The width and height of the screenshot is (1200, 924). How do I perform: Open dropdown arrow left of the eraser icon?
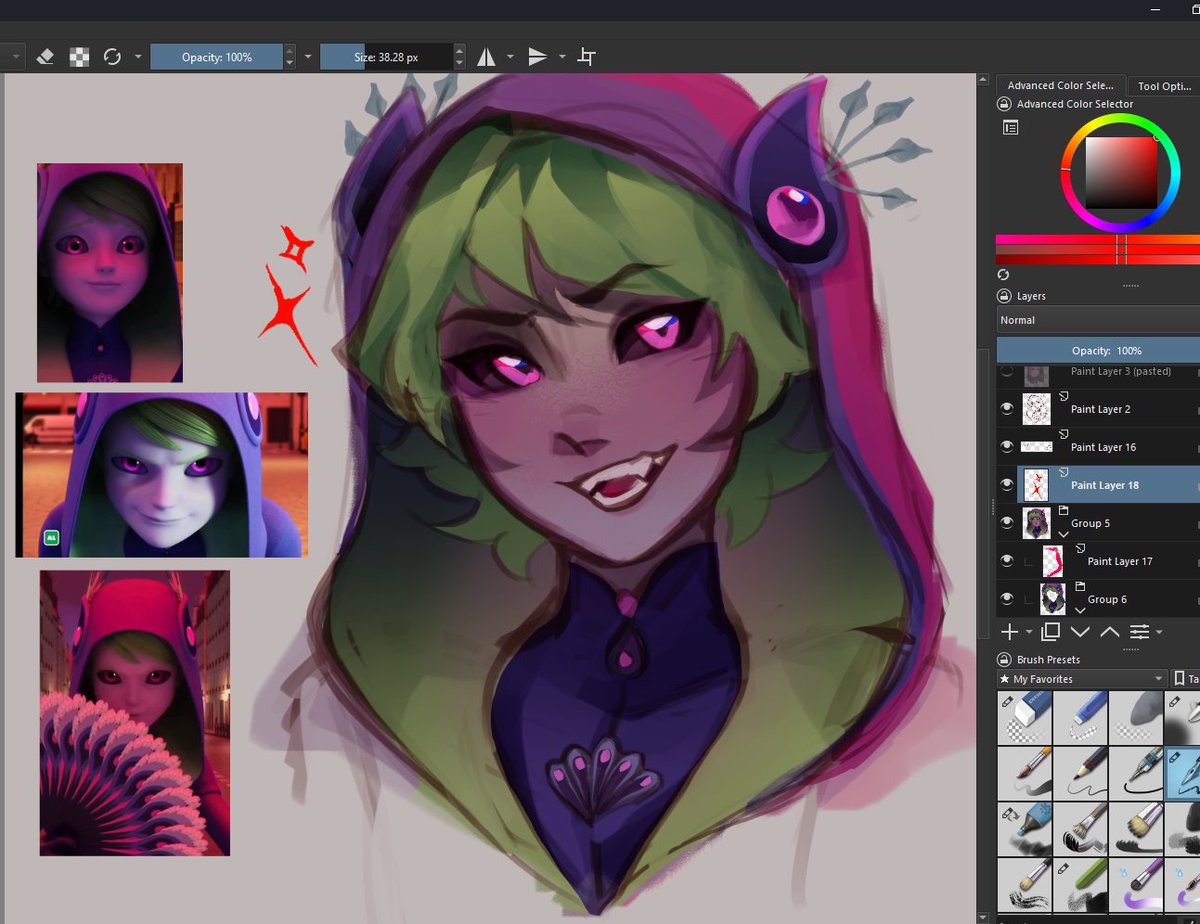pos(17,57)
